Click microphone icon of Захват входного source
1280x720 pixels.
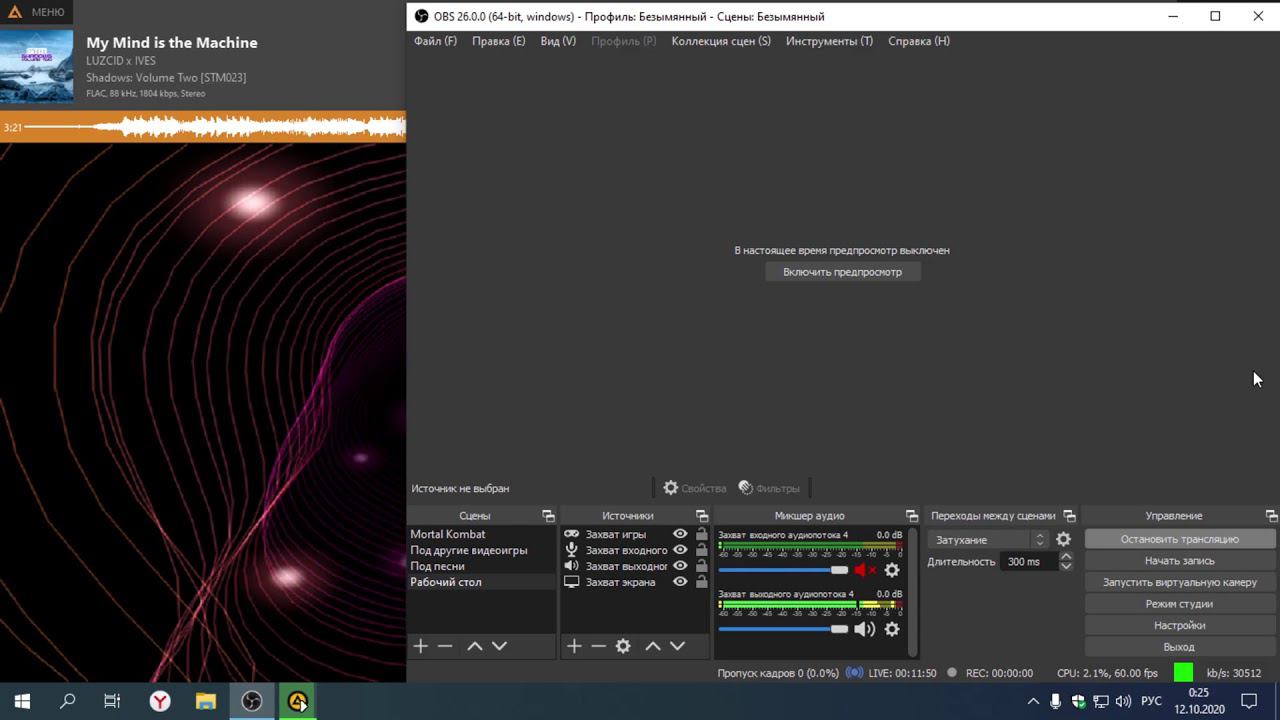pyautogui.click(x=572, y=550)
